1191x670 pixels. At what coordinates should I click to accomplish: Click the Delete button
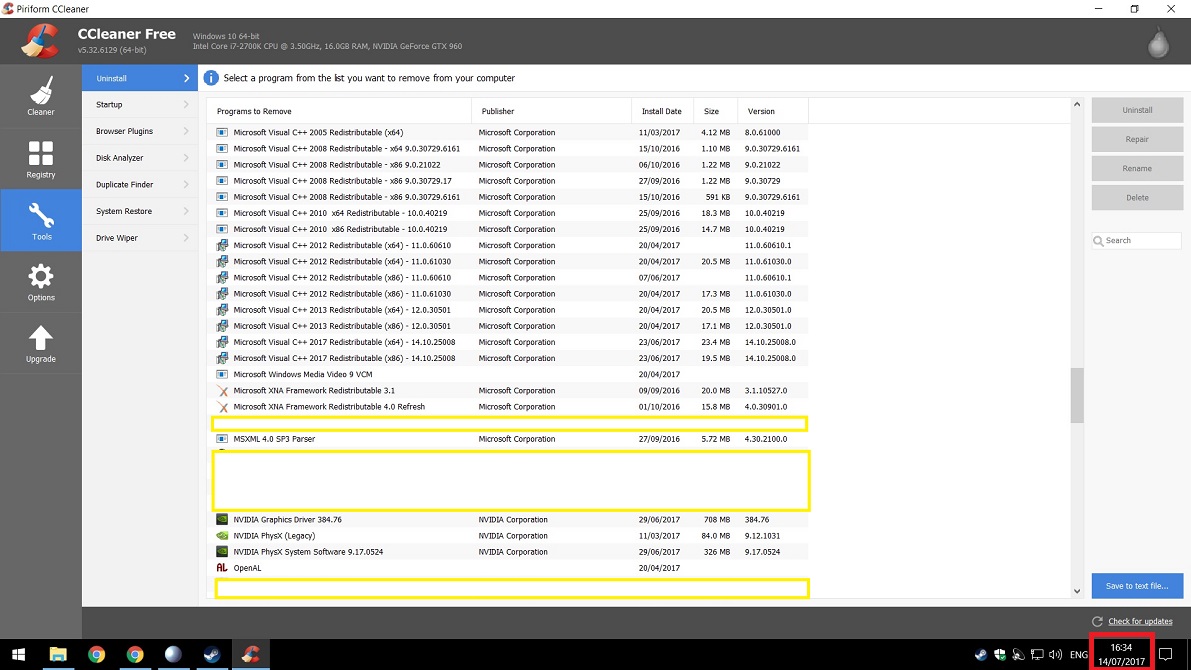point(1137,198)
